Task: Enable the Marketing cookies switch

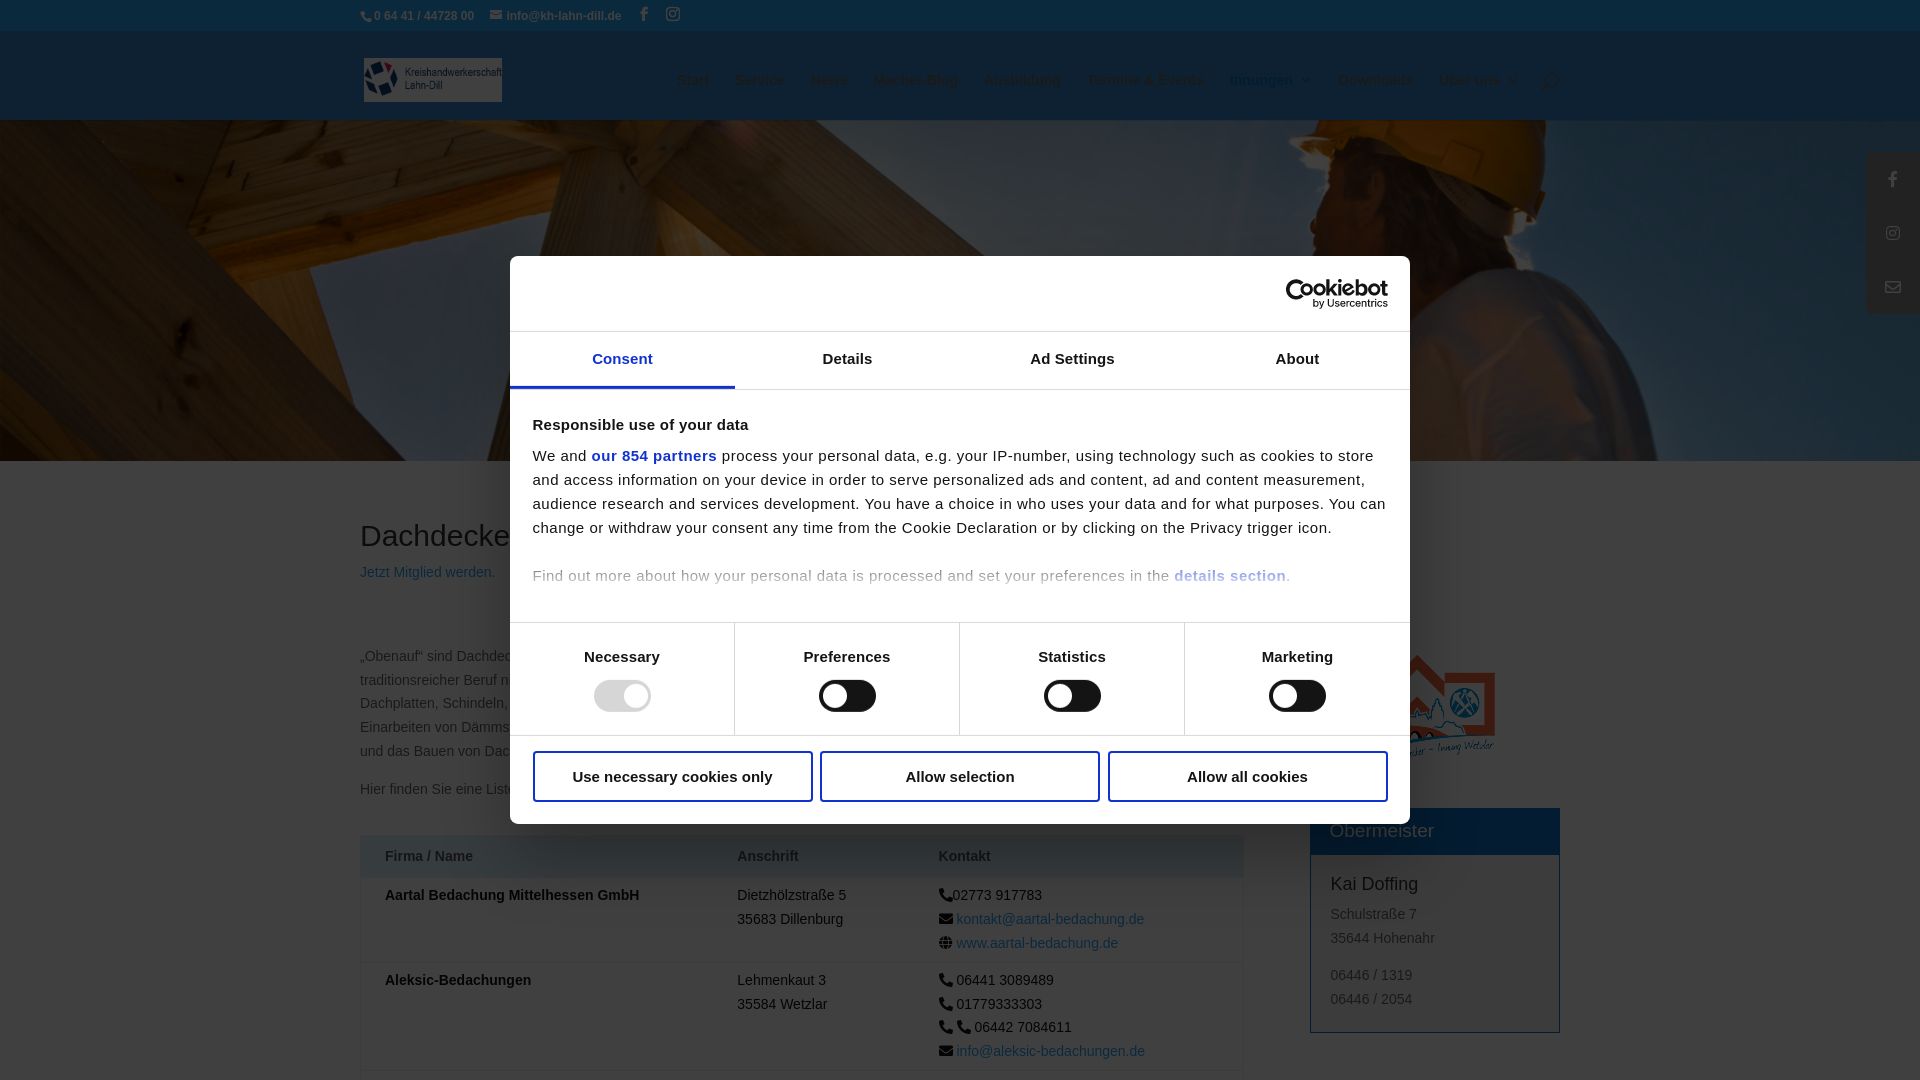Action: [x=1297, y=696]
